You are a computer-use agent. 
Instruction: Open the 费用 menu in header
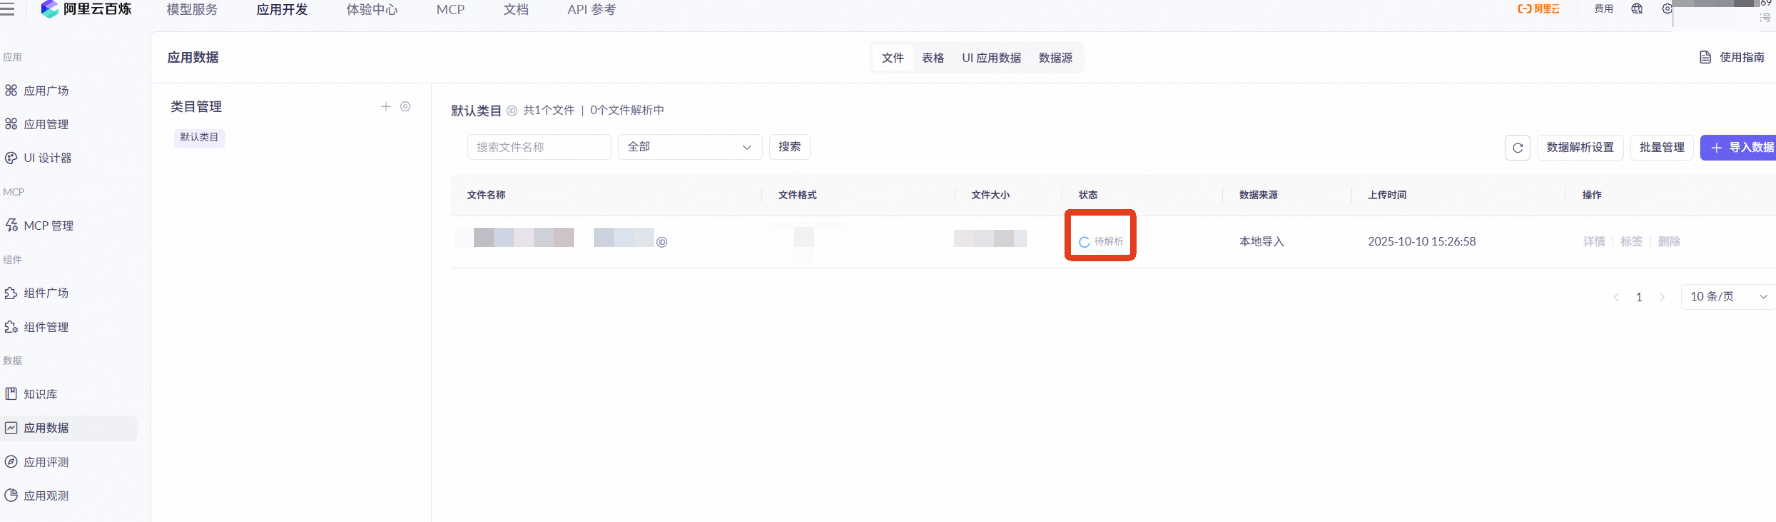pyautogui.click(x=1604, y=9)
